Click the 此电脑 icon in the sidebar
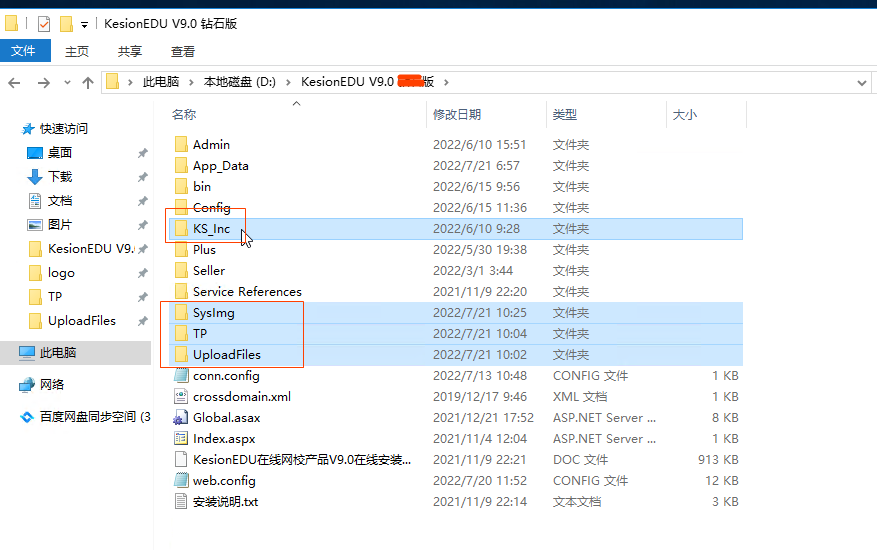This screenshot has height=550, width=877. coord(27,353)
